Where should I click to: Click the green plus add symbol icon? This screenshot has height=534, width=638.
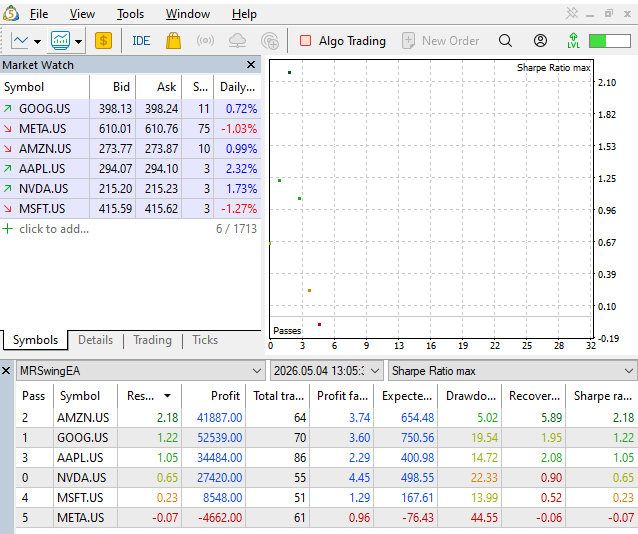[x=7, y=228]
